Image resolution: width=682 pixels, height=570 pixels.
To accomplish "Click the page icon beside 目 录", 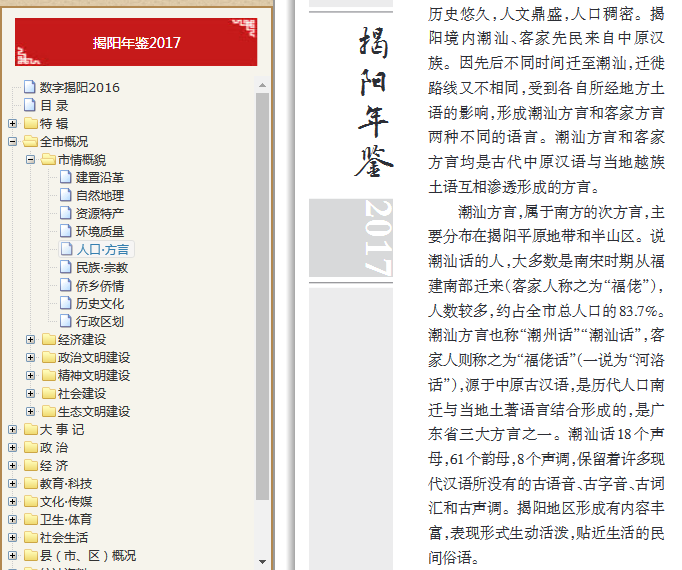I will click(x=30, y=105).
